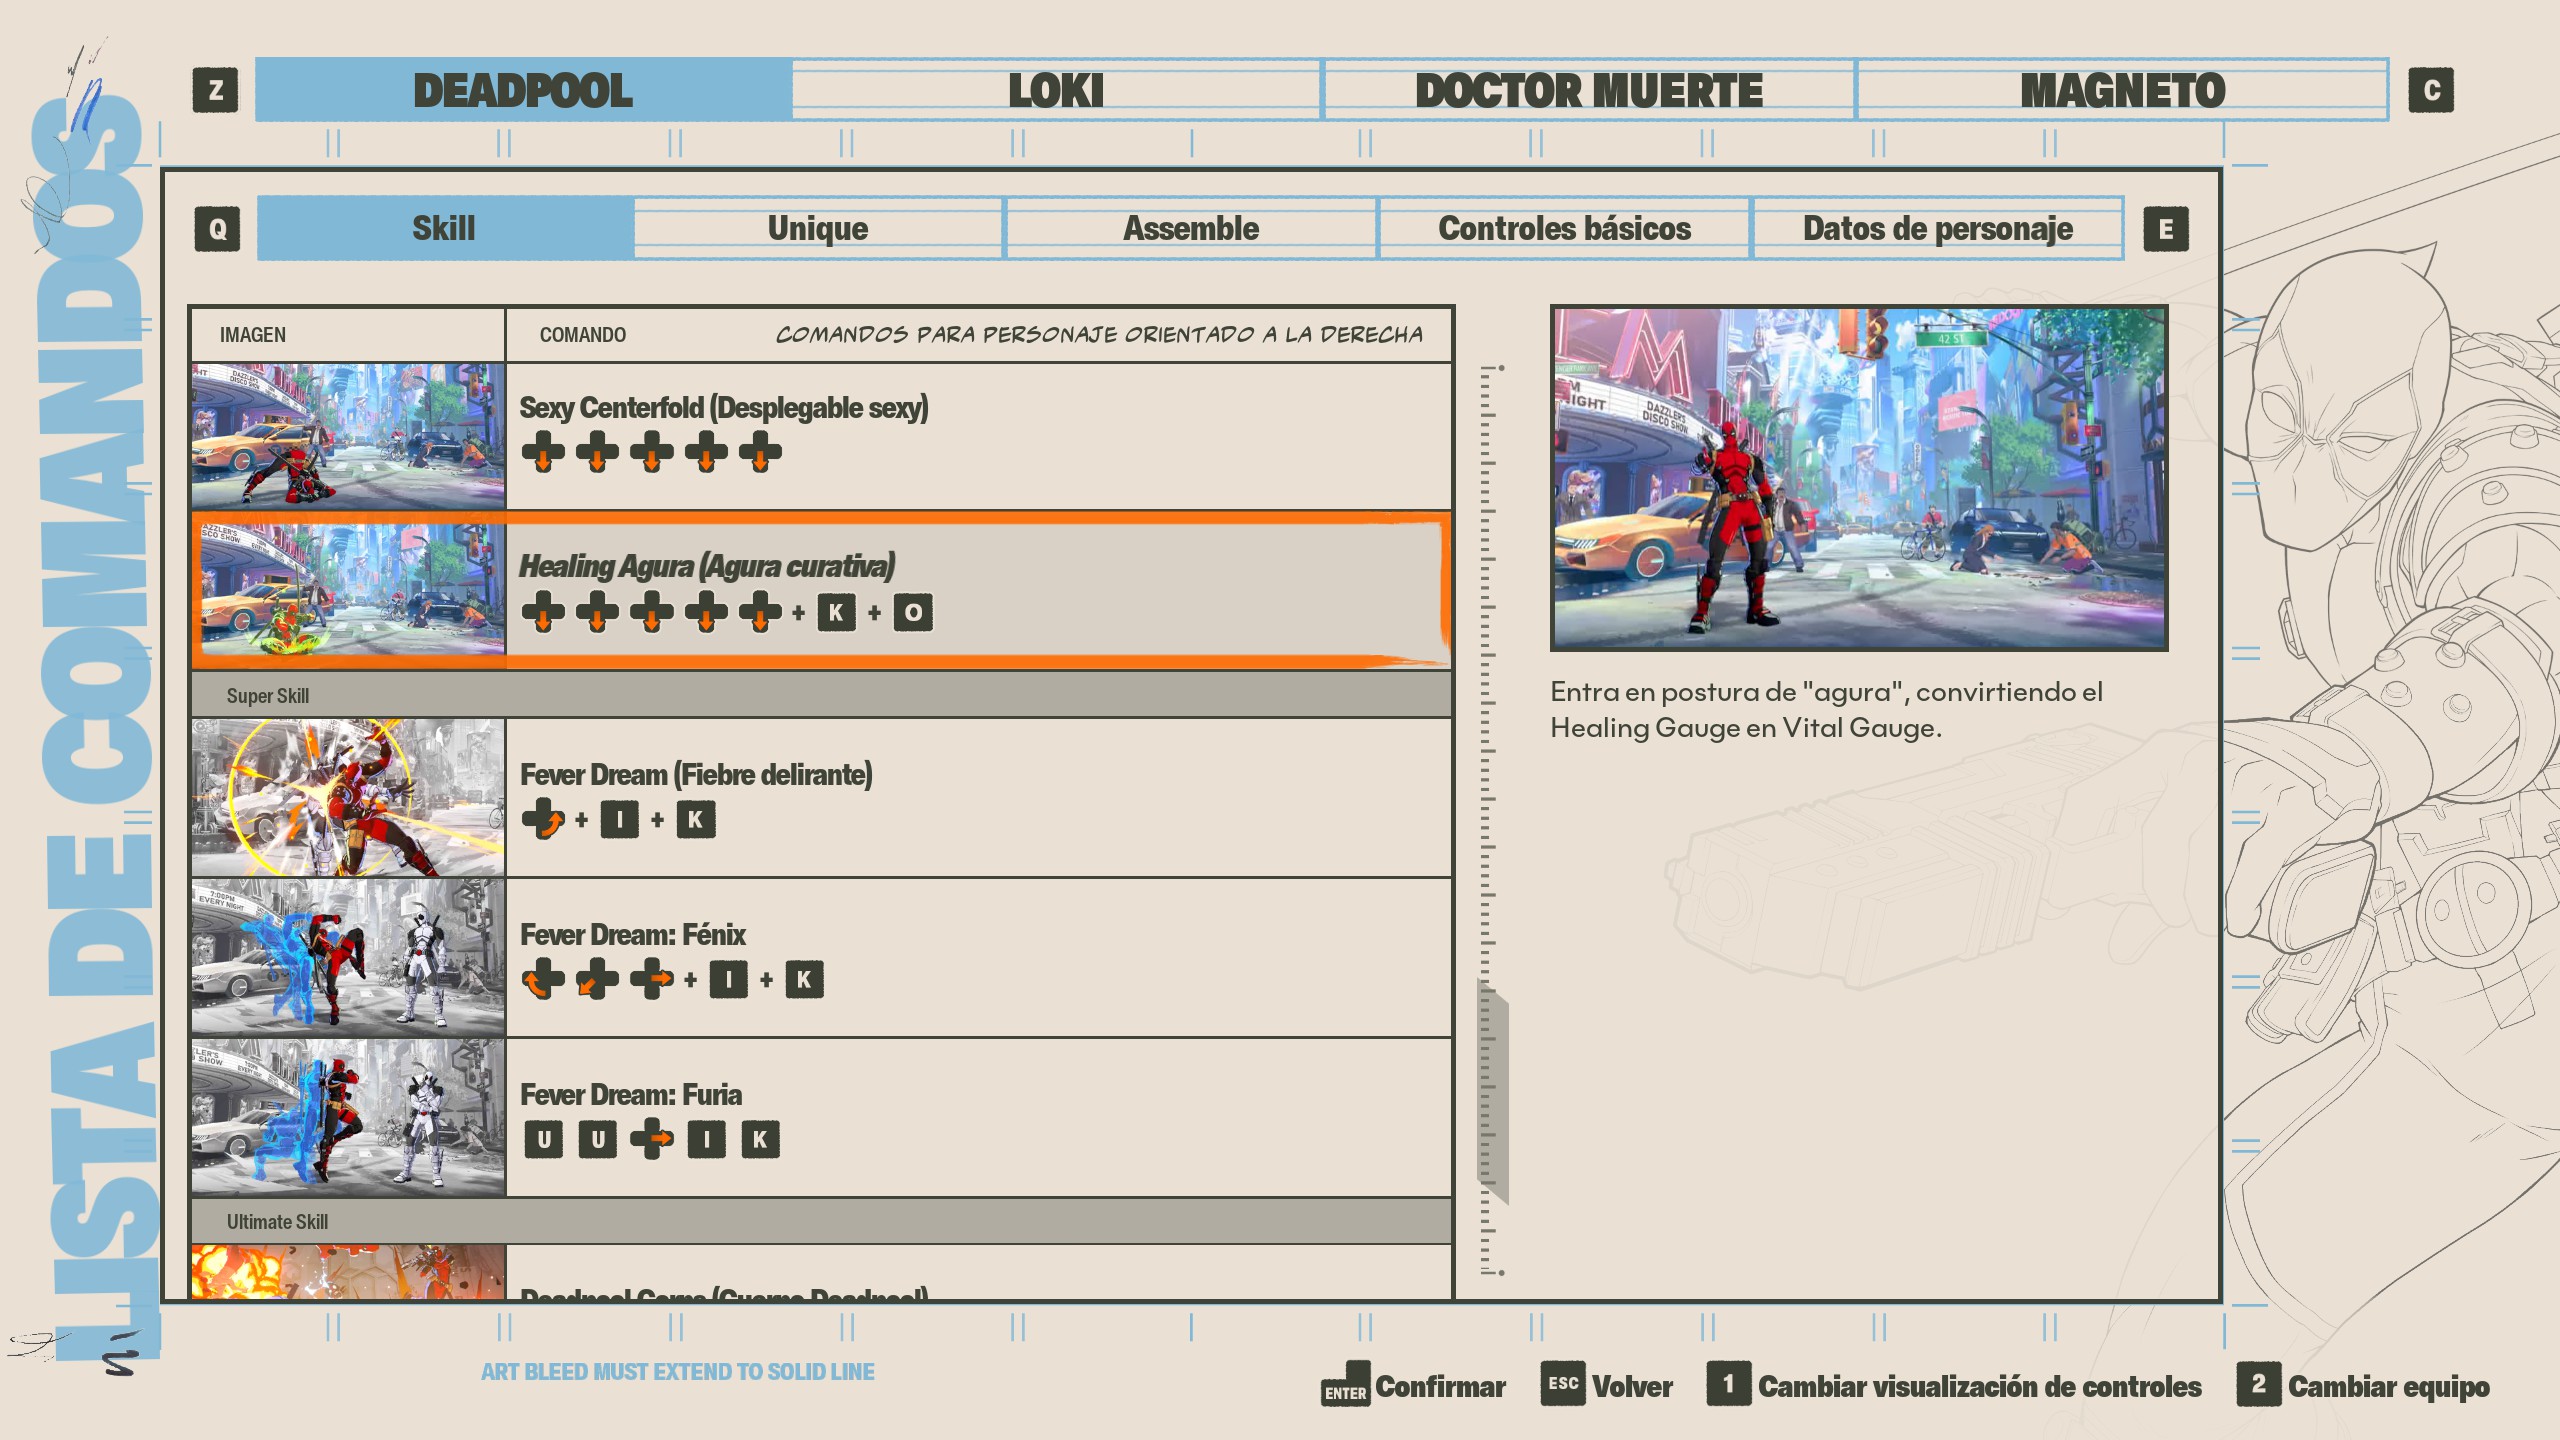Click the ENTER key icon by Confirmar

(1345, 1385)
